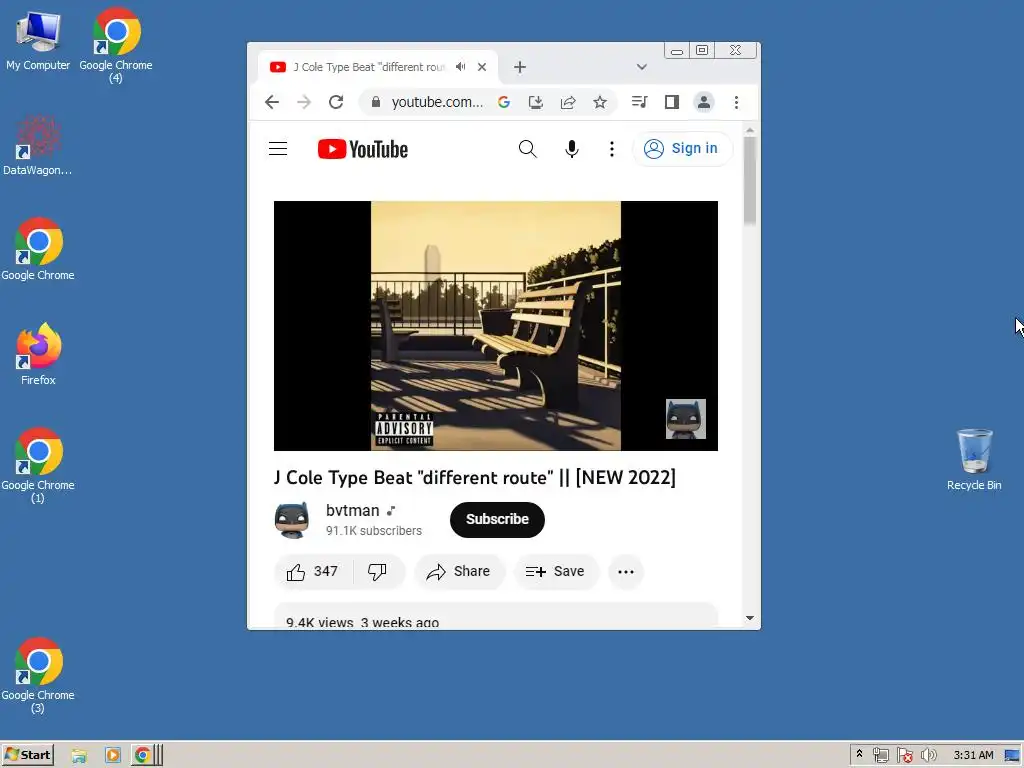Screen dimensions: 1024x768
Task: Click the Google icon in address bar
Action: (504, 102)
